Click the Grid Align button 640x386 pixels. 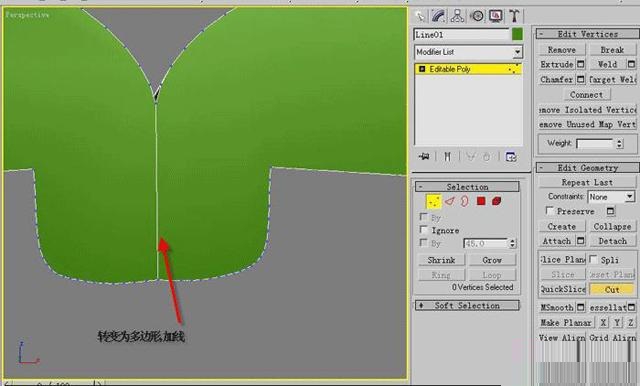(613, 338)
